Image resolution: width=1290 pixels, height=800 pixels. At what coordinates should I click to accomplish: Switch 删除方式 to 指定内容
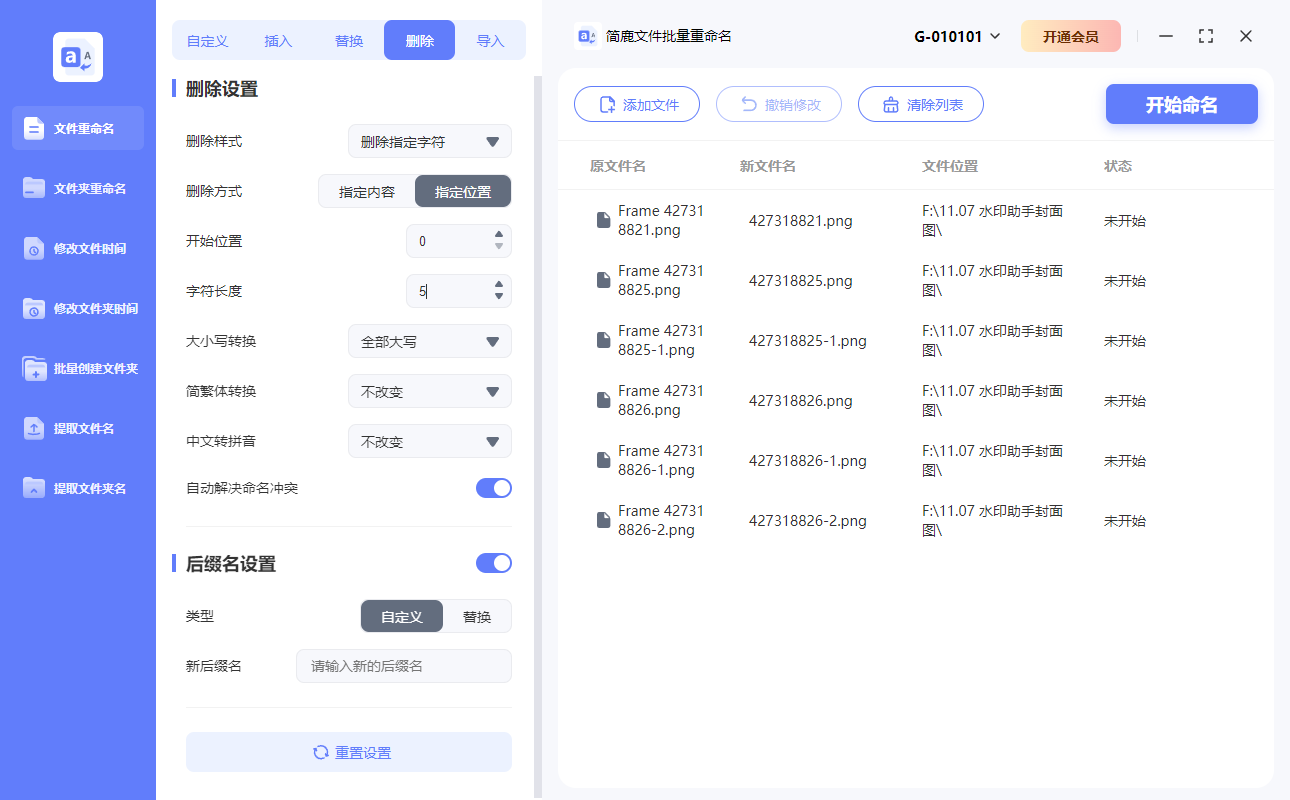365,190
